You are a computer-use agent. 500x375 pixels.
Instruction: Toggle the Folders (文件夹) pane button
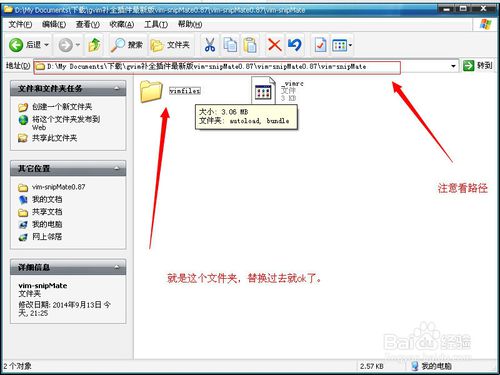pyautogui.click(x=170, y=45)
